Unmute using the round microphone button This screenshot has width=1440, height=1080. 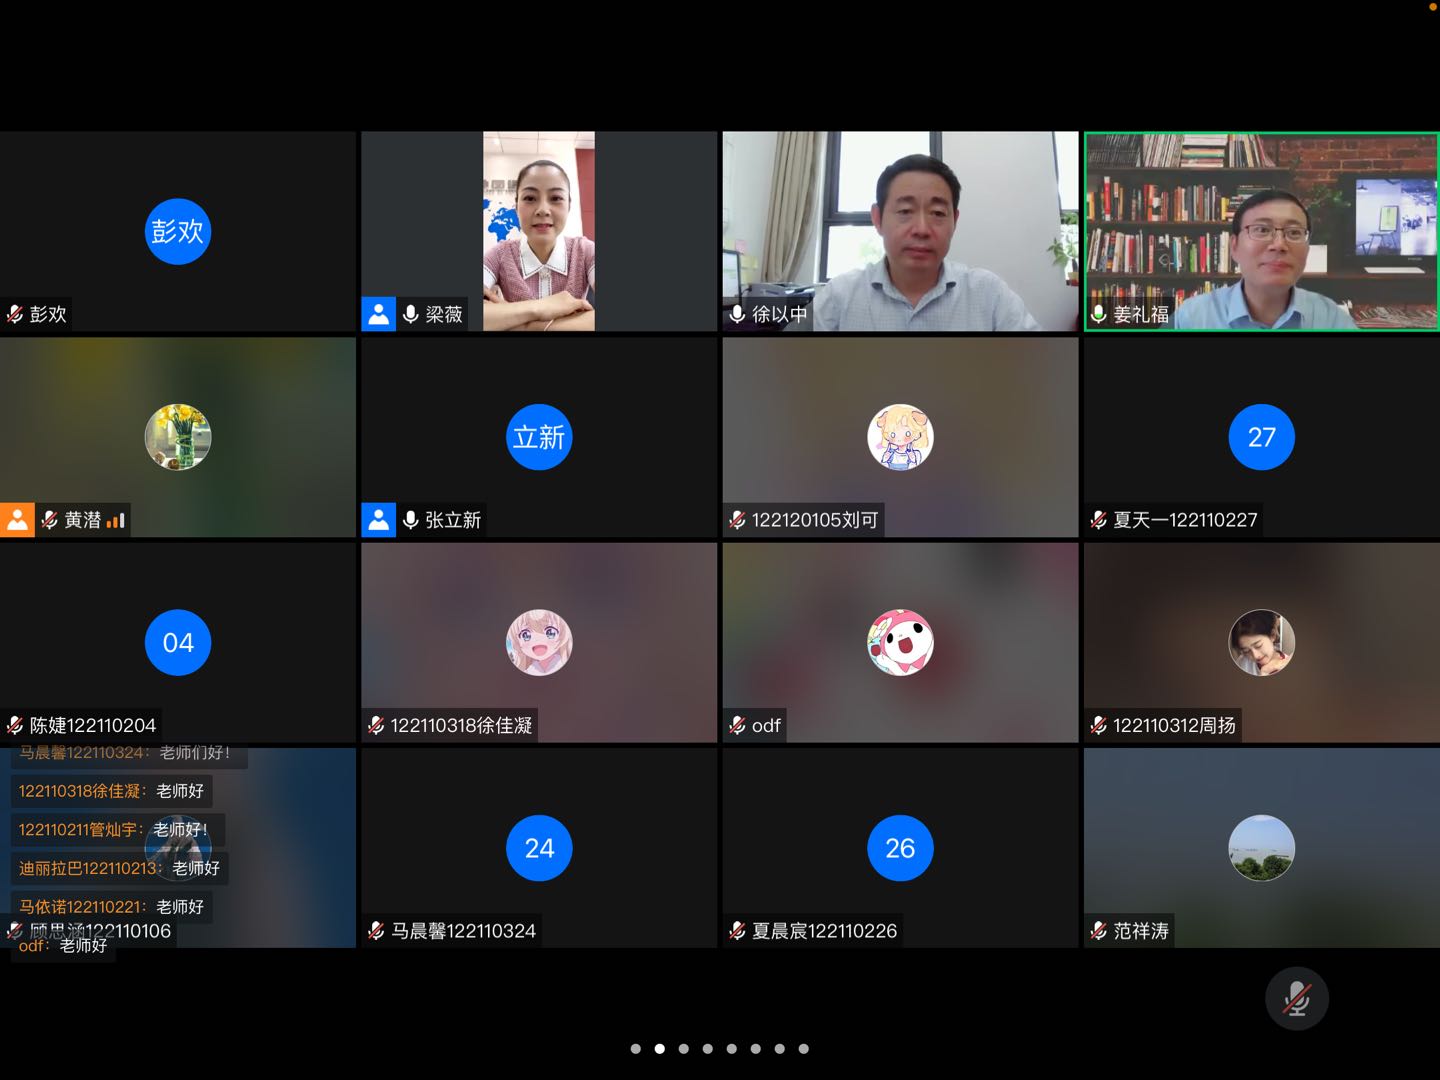1296,998
